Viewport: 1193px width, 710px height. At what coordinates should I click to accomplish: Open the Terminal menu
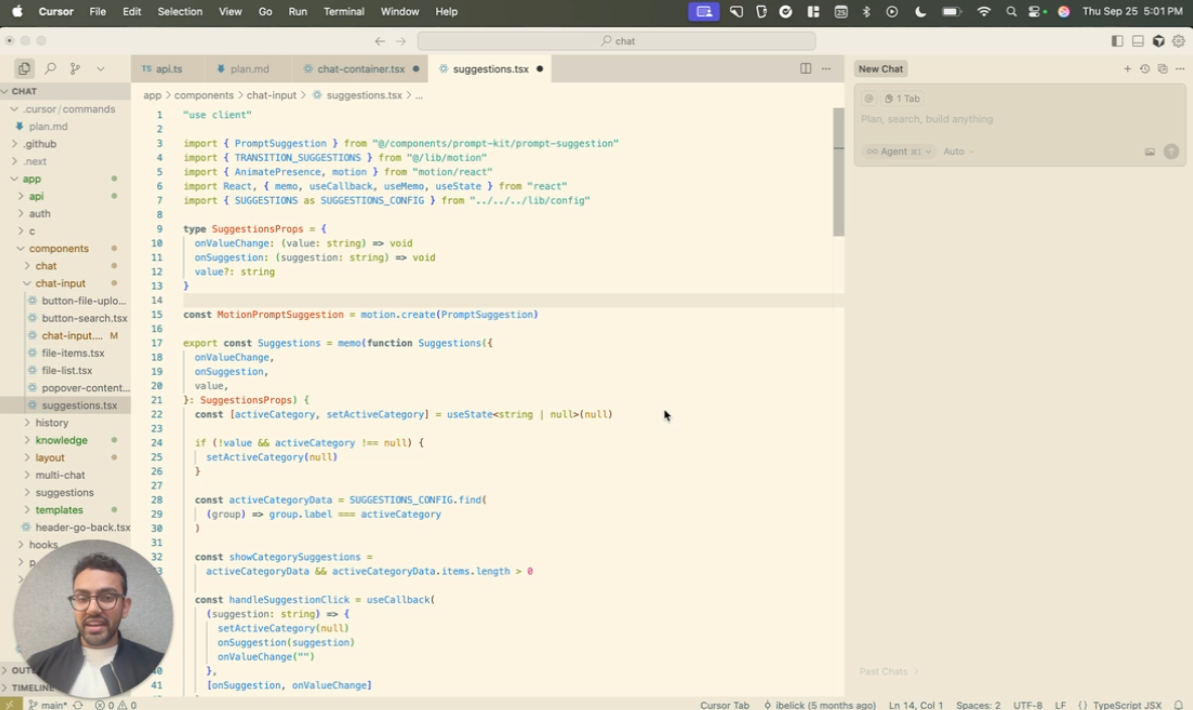[x=343, y=12]
